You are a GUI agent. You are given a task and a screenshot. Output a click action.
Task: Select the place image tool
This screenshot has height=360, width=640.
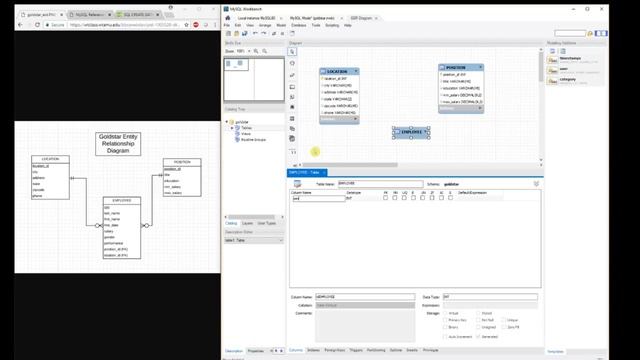pyautogui.click(x=292, y=107)
